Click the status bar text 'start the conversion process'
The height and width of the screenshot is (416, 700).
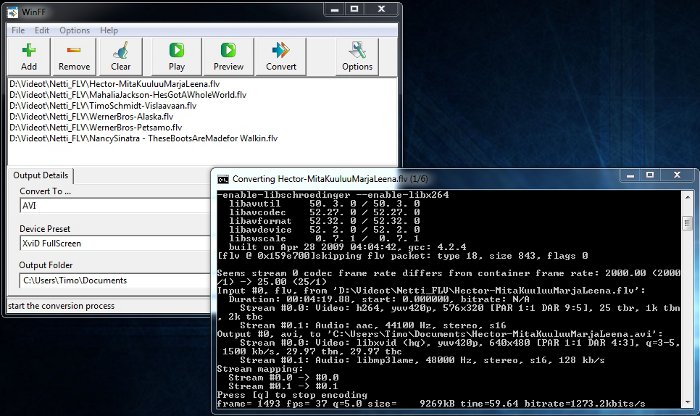61,306
